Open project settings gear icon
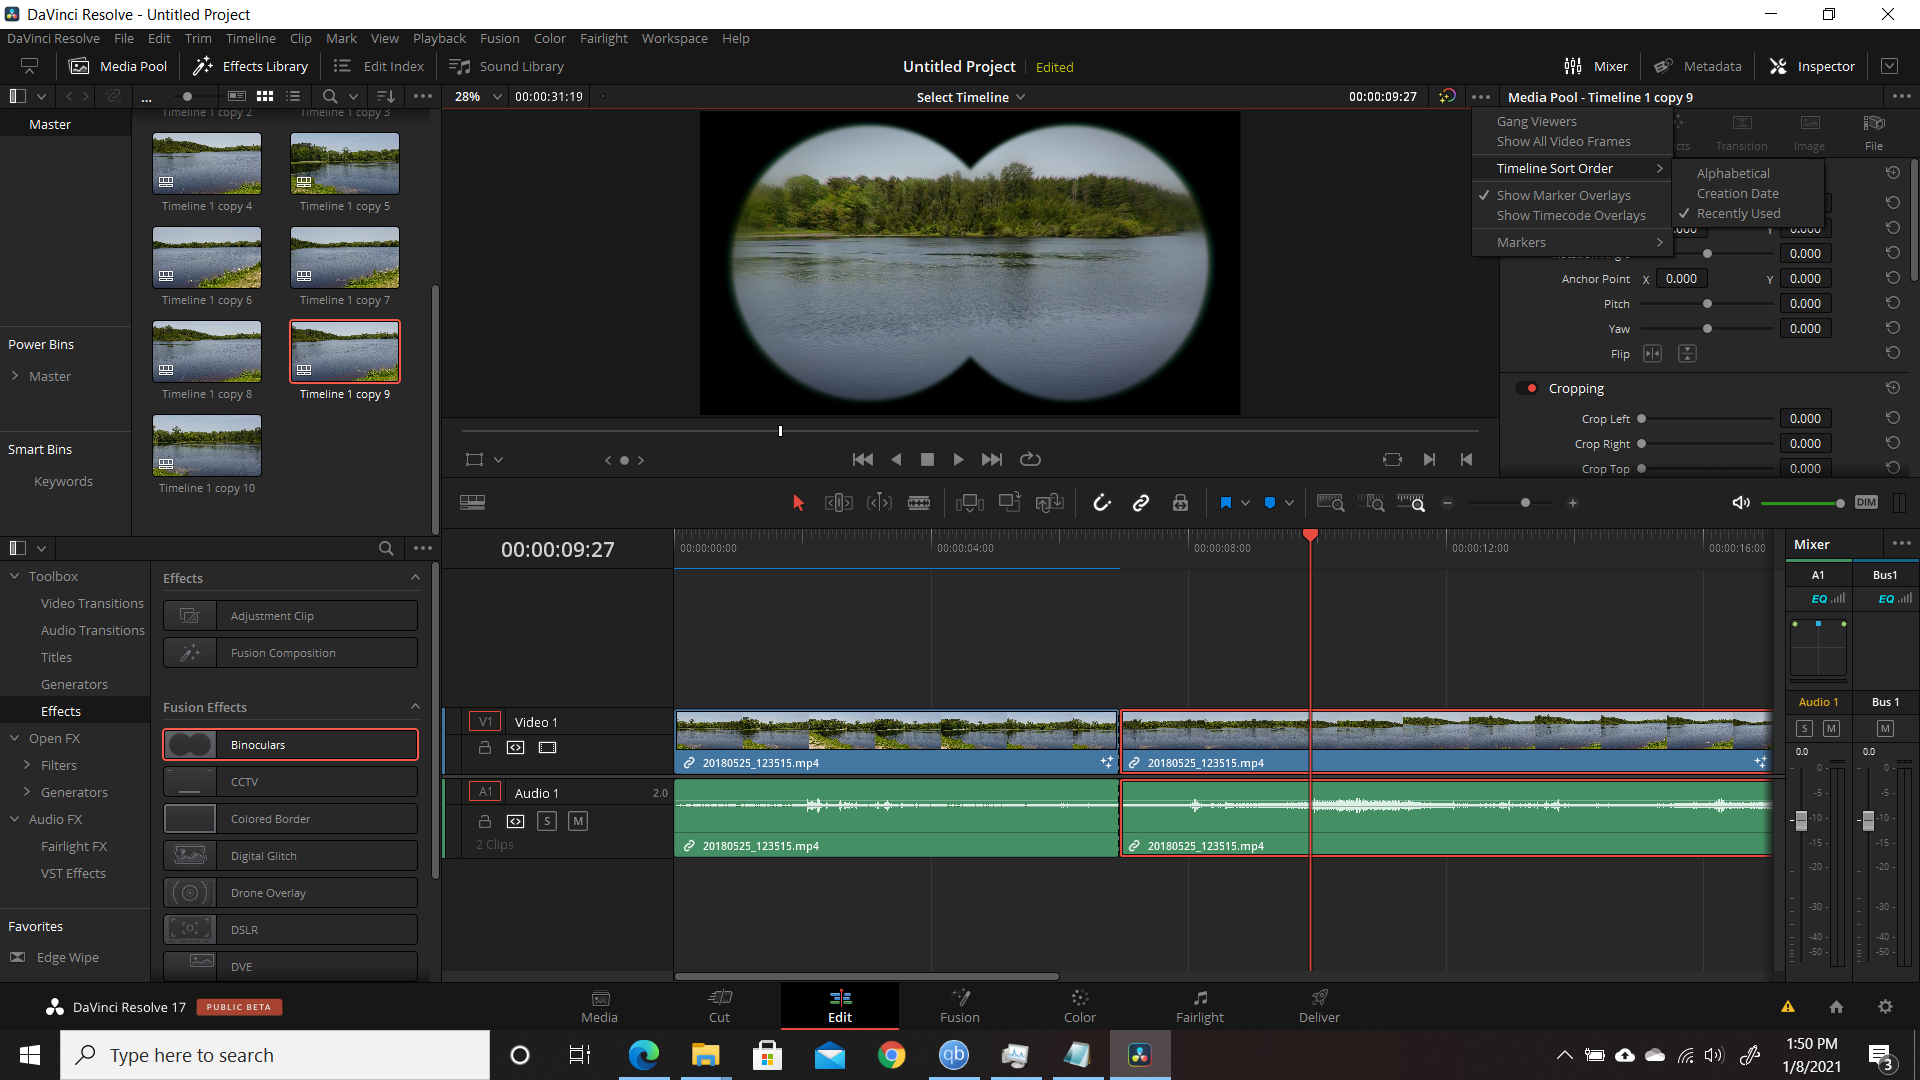The image size is (1920, 1080). [1885, 1007]
